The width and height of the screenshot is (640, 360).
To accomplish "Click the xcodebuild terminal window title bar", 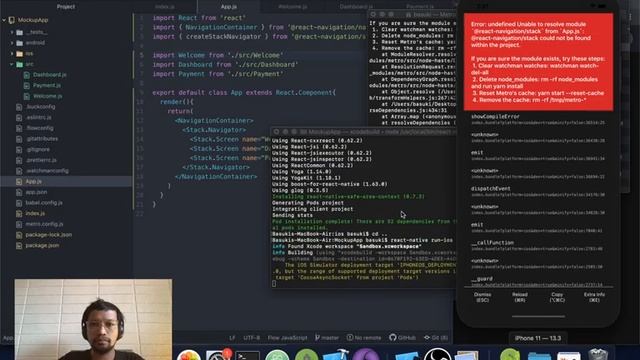I will click(x=363, y=132).
